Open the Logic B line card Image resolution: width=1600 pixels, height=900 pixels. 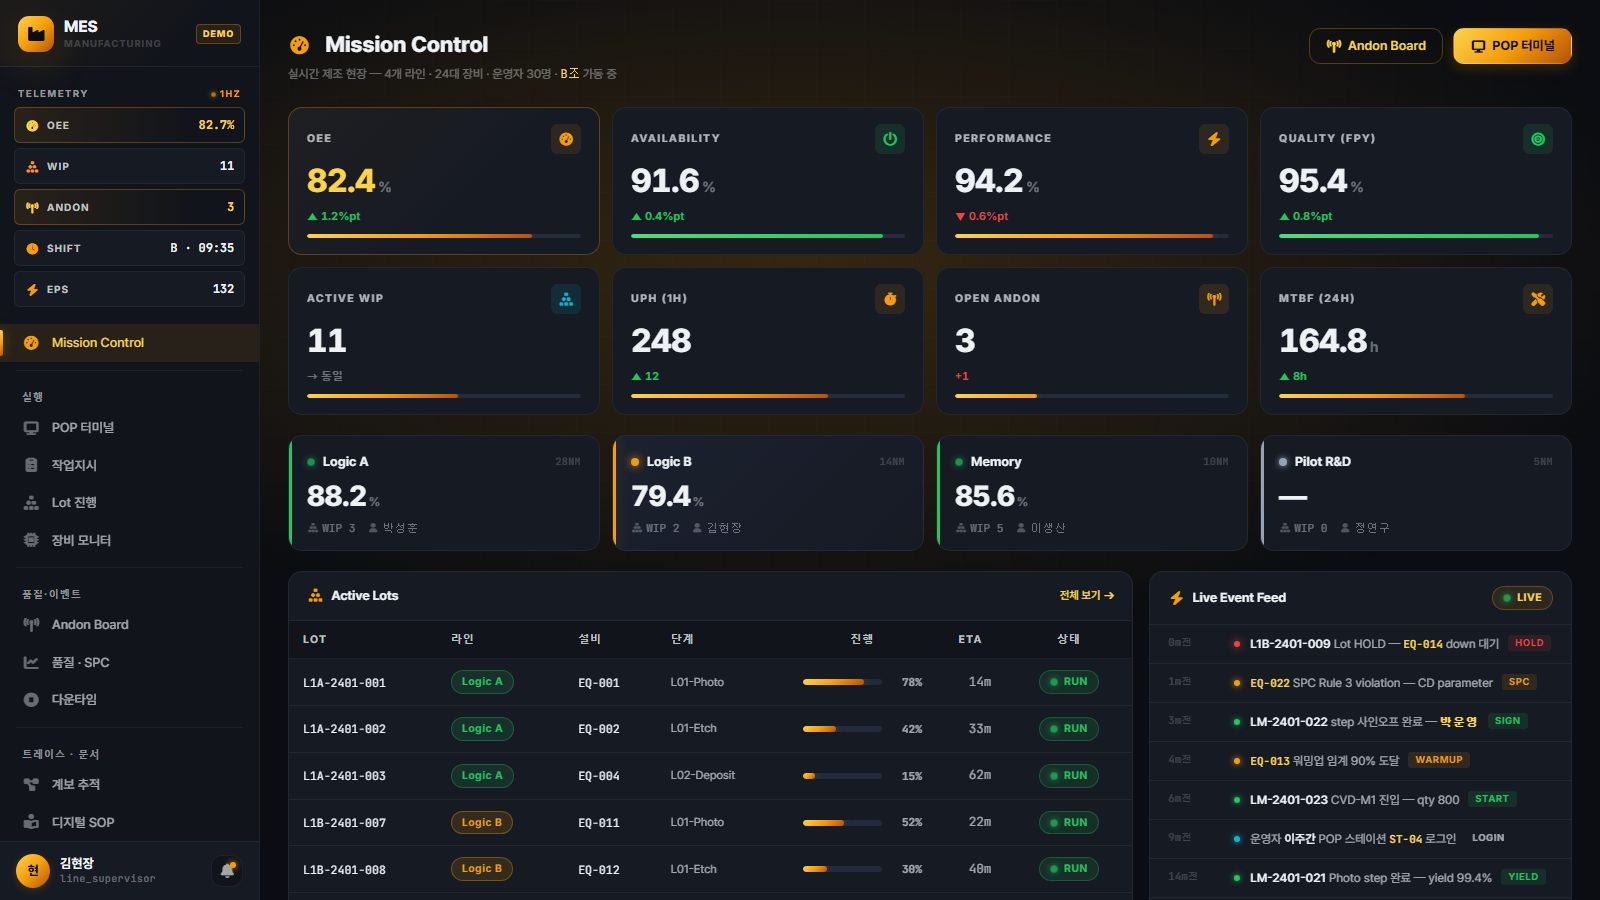[x=768, y=493]
